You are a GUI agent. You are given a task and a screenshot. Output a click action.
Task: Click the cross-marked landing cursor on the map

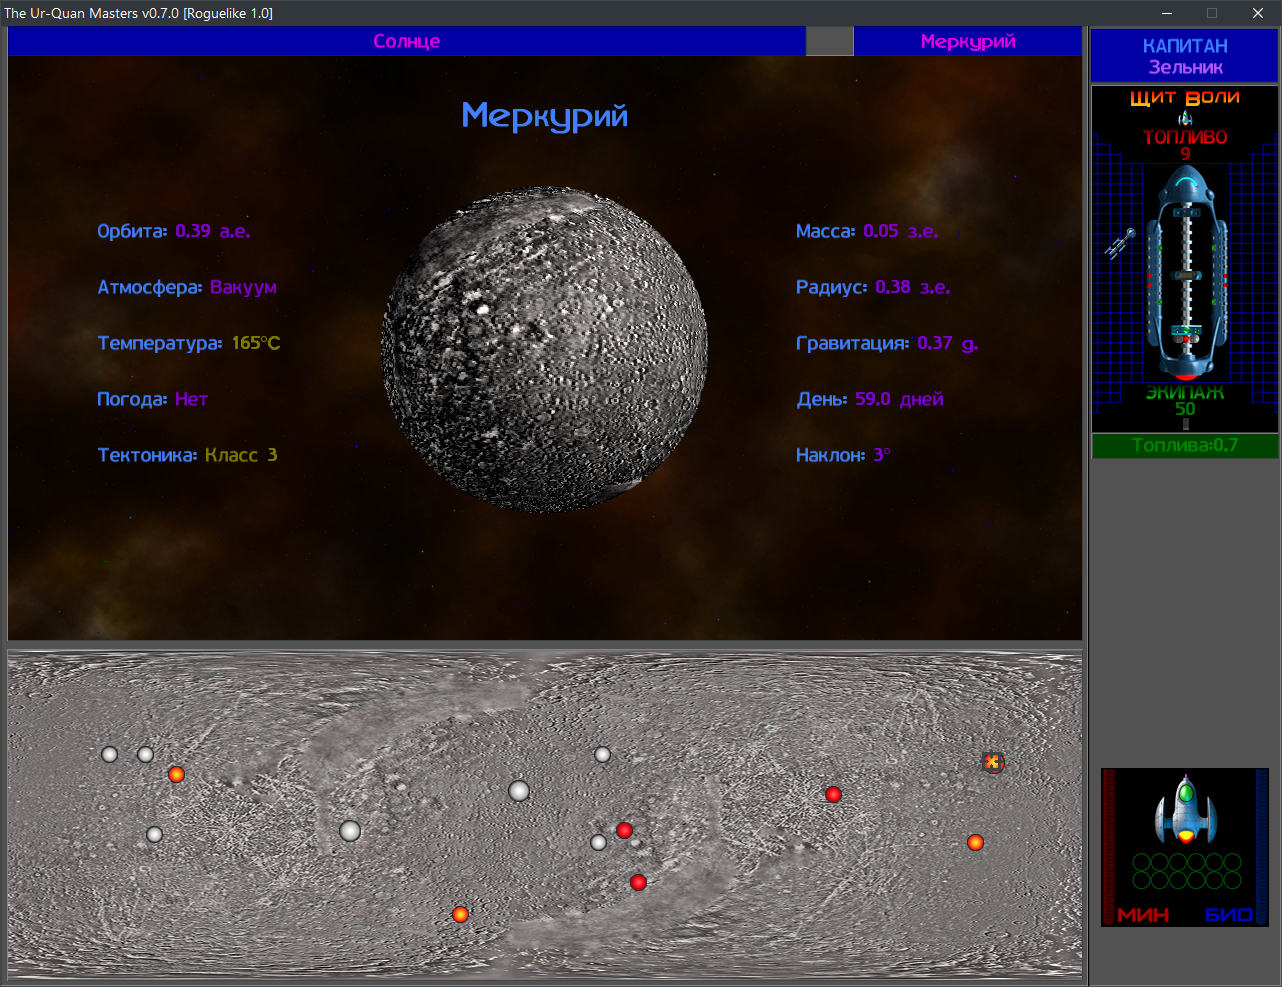click(992, 762)
